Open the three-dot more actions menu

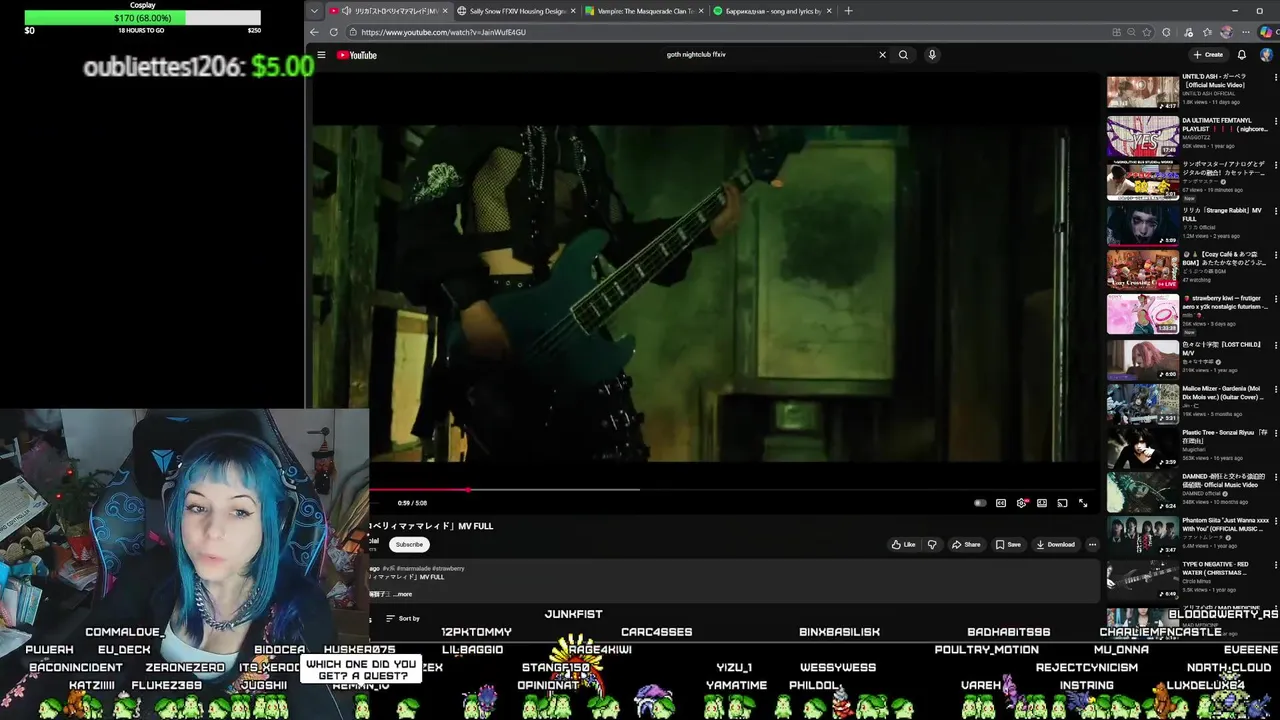pos(1092,544)
